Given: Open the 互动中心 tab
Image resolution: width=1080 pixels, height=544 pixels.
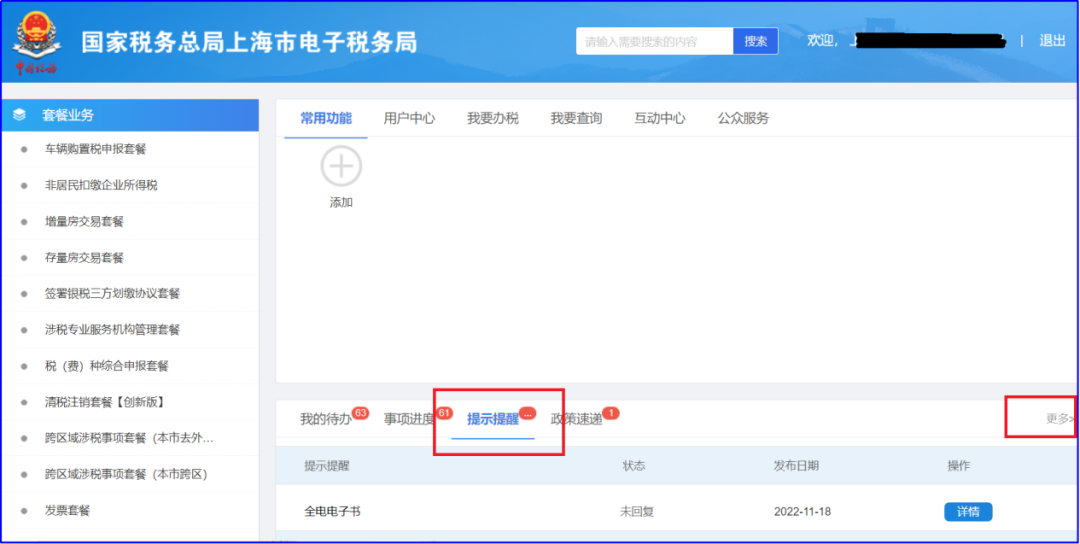Looking at the screenshot, I should click(x=659, y=118).
